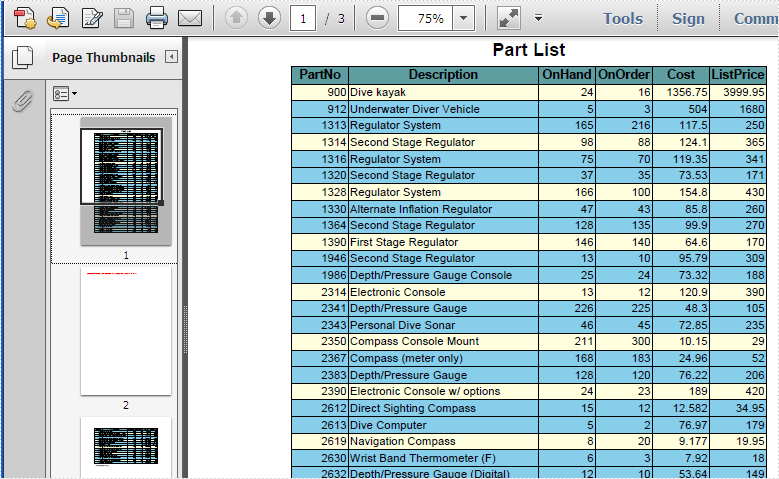Viewport: 779px width, 479px height.
Task: Open the Comment pane
Action: (x=756, y=18)
